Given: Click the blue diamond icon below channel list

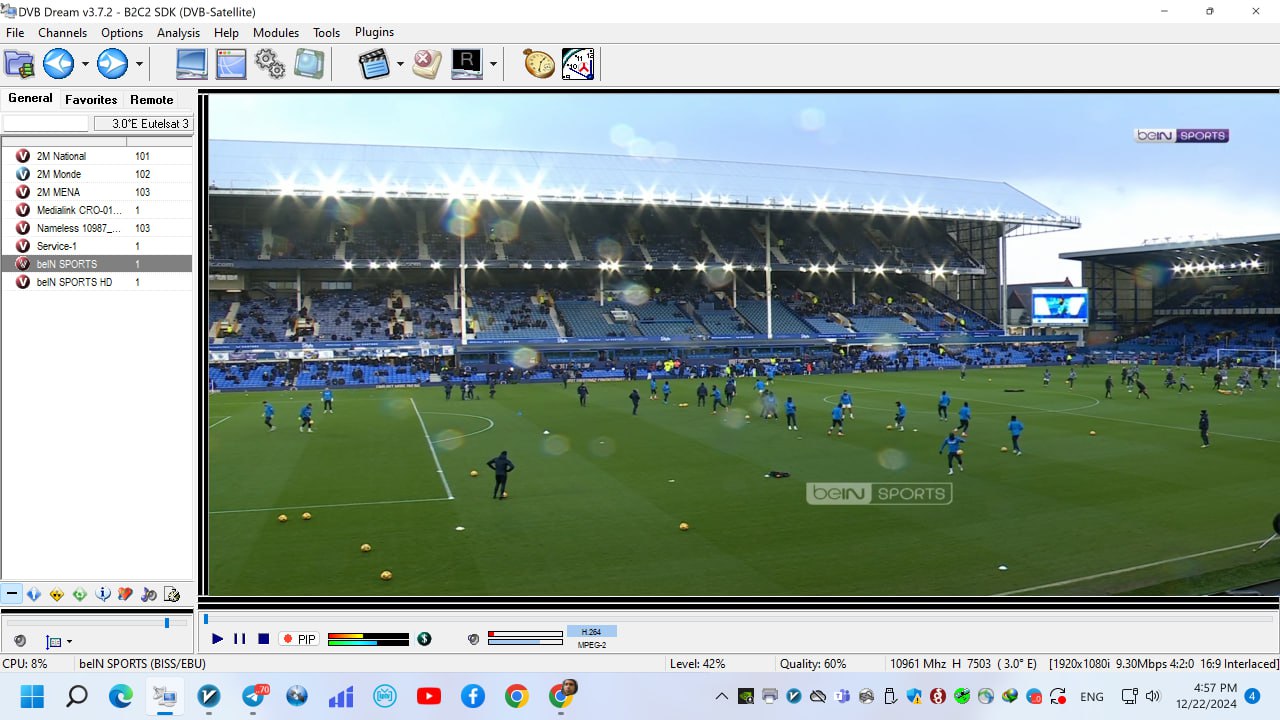Looking at the screenshot, I should pos(34,594).
